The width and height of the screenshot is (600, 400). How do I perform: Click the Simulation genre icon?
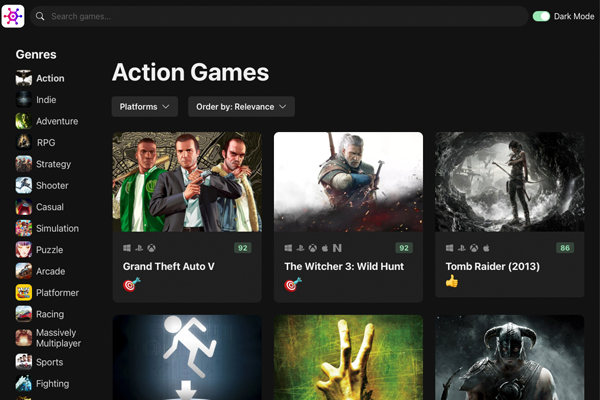(x=23, y=228)
